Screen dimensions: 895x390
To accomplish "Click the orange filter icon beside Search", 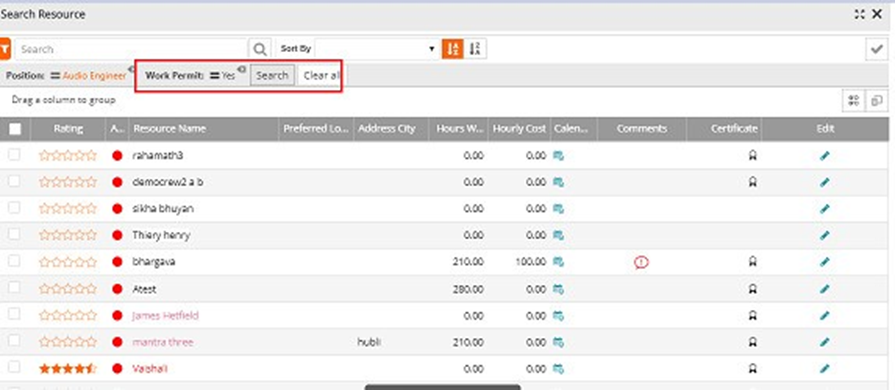I will (5, 49).
